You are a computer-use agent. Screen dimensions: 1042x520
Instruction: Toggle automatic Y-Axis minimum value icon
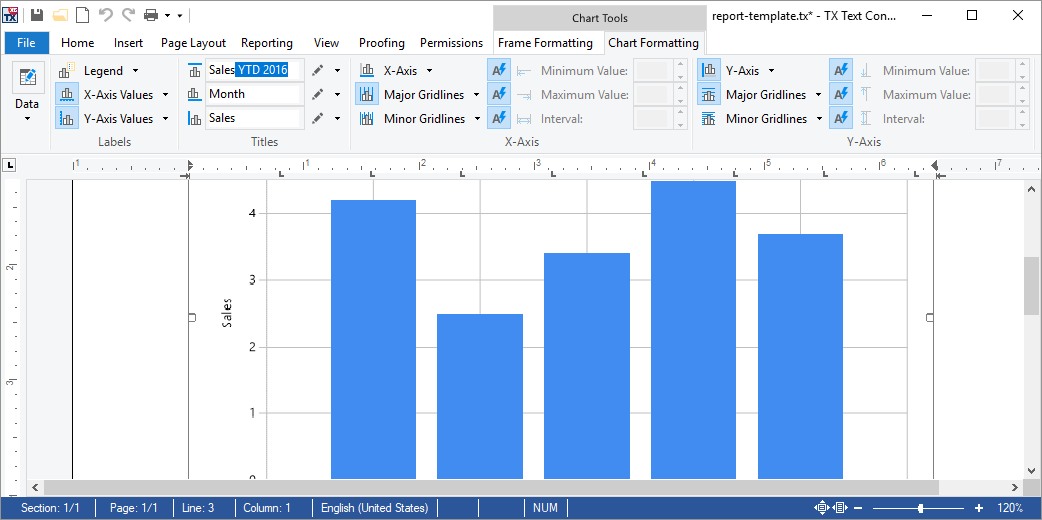(841, 70)
